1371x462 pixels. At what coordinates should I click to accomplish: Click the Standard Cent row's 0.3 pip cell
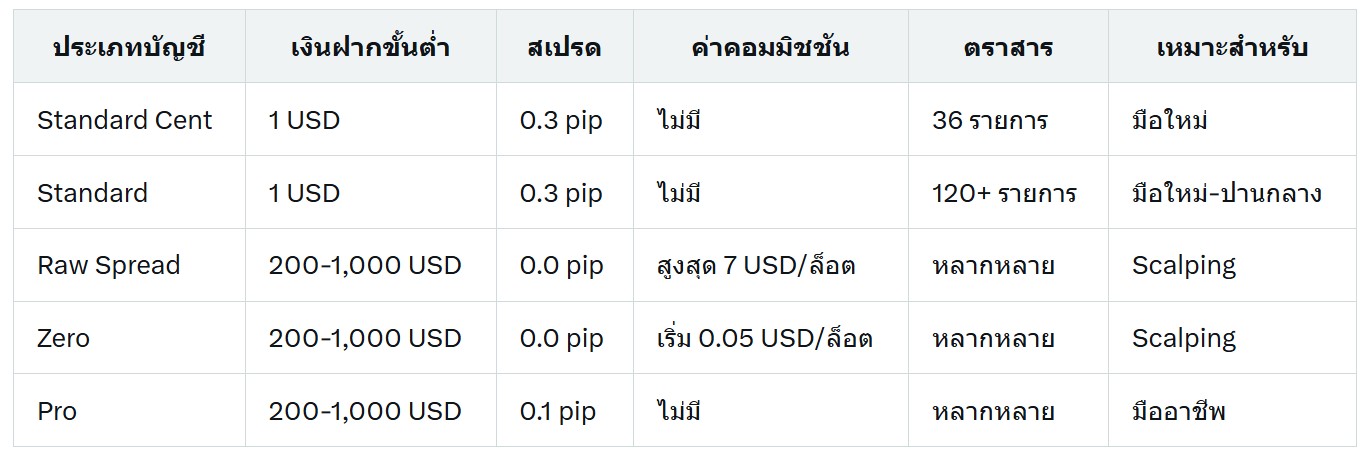click(x=564, y=120)
